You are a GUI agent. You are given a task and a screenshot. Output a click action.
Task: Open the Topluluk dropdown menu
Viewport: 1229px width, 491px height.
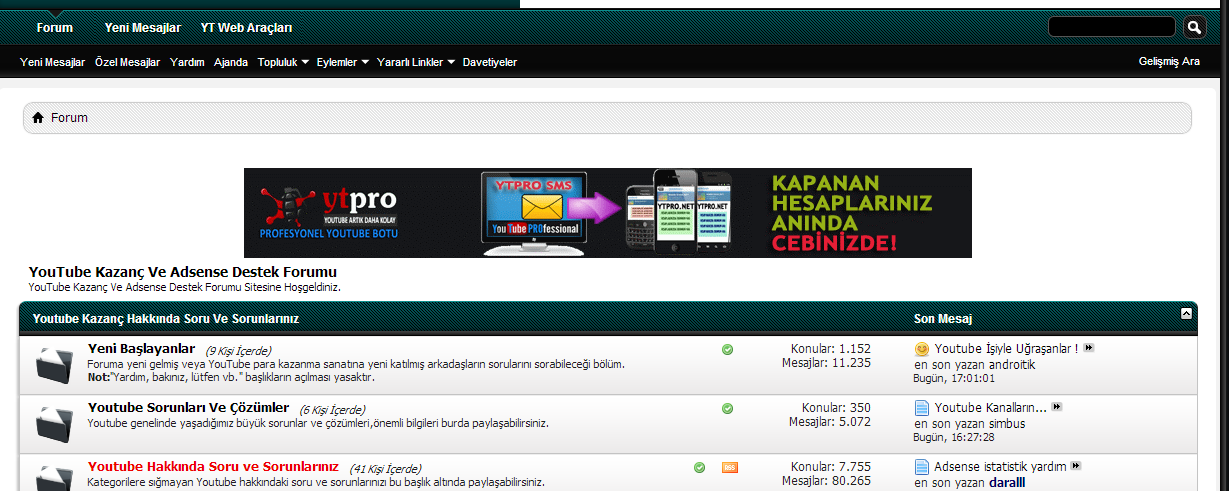283,62
